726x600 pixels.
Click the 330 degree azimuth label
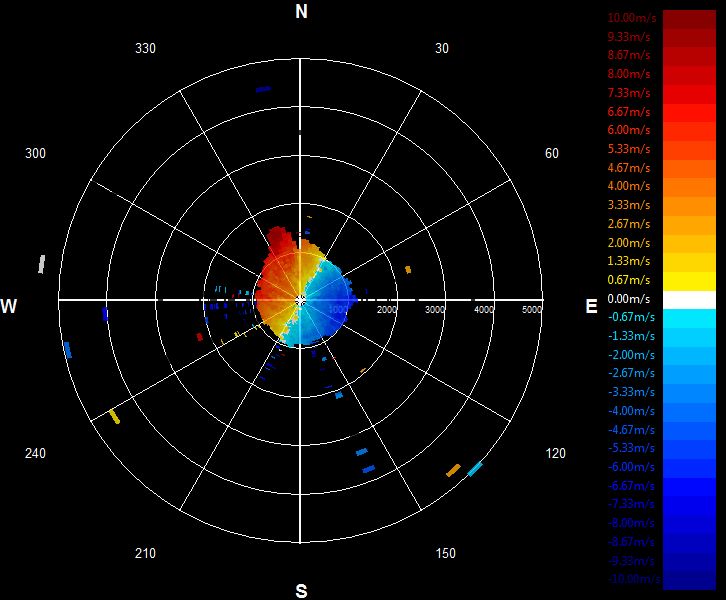pos(145,48)
